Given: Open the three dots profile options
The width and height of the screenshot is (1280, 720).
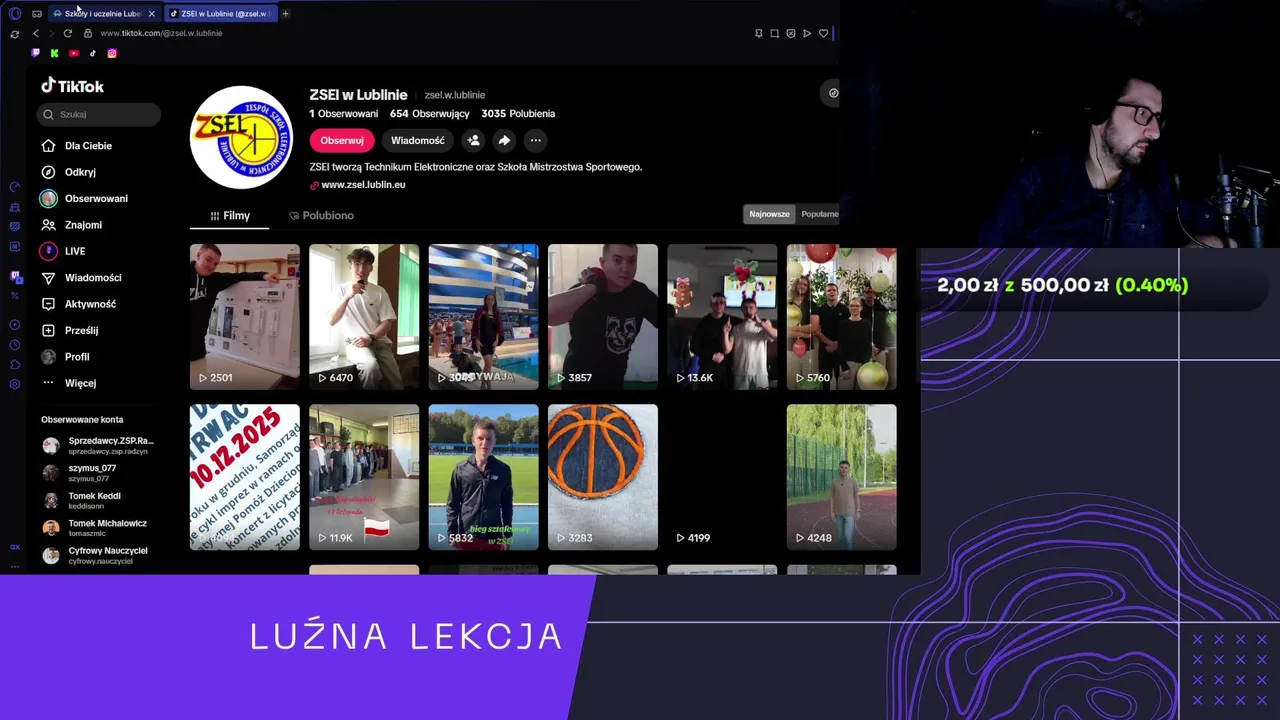Looking at the screenshot, I should click(x=536, y=141).
